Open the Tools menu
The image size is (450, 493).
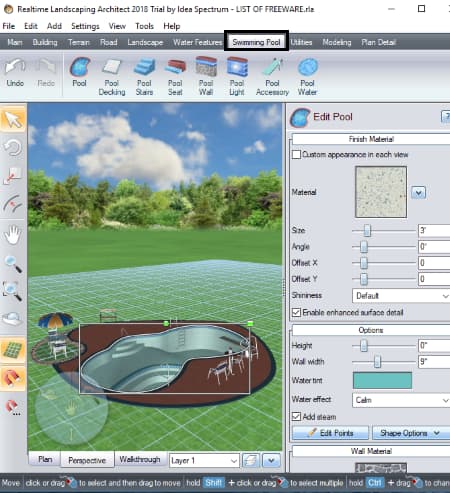[144, 26]
